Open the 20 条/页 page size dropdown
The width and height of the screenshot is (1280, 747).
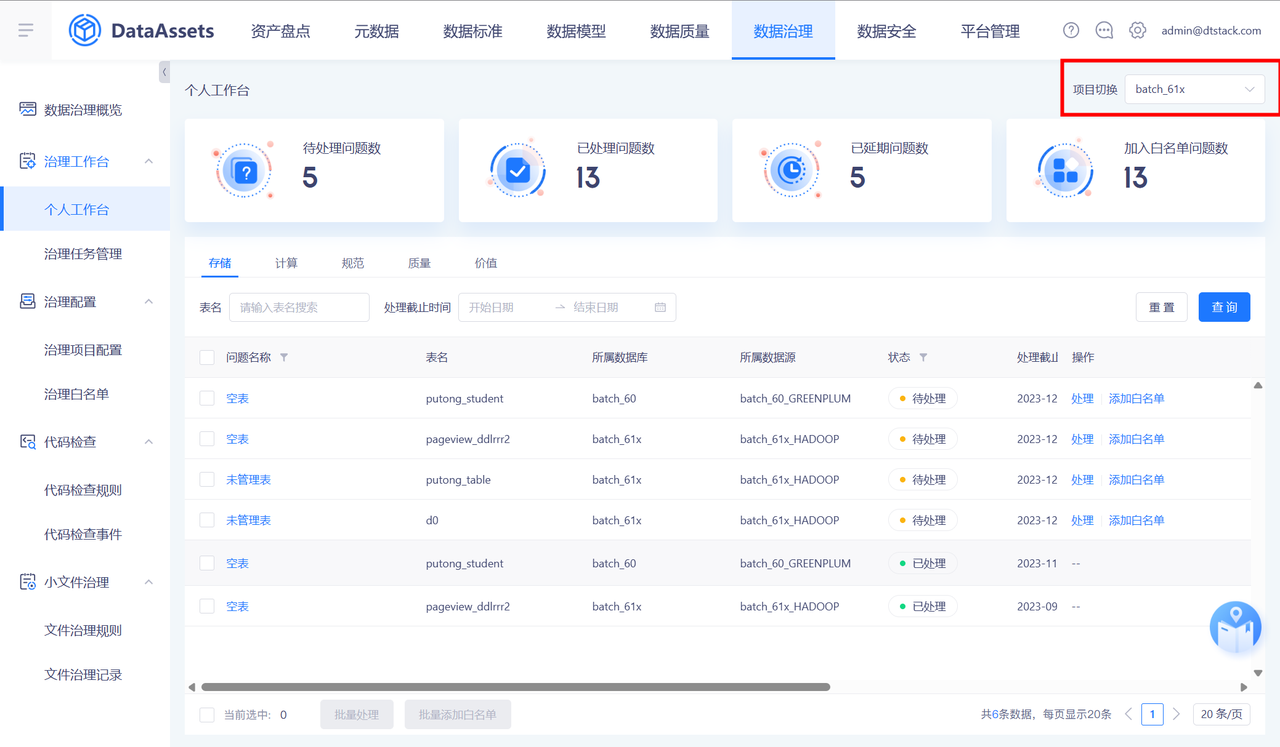(1221, 714)
